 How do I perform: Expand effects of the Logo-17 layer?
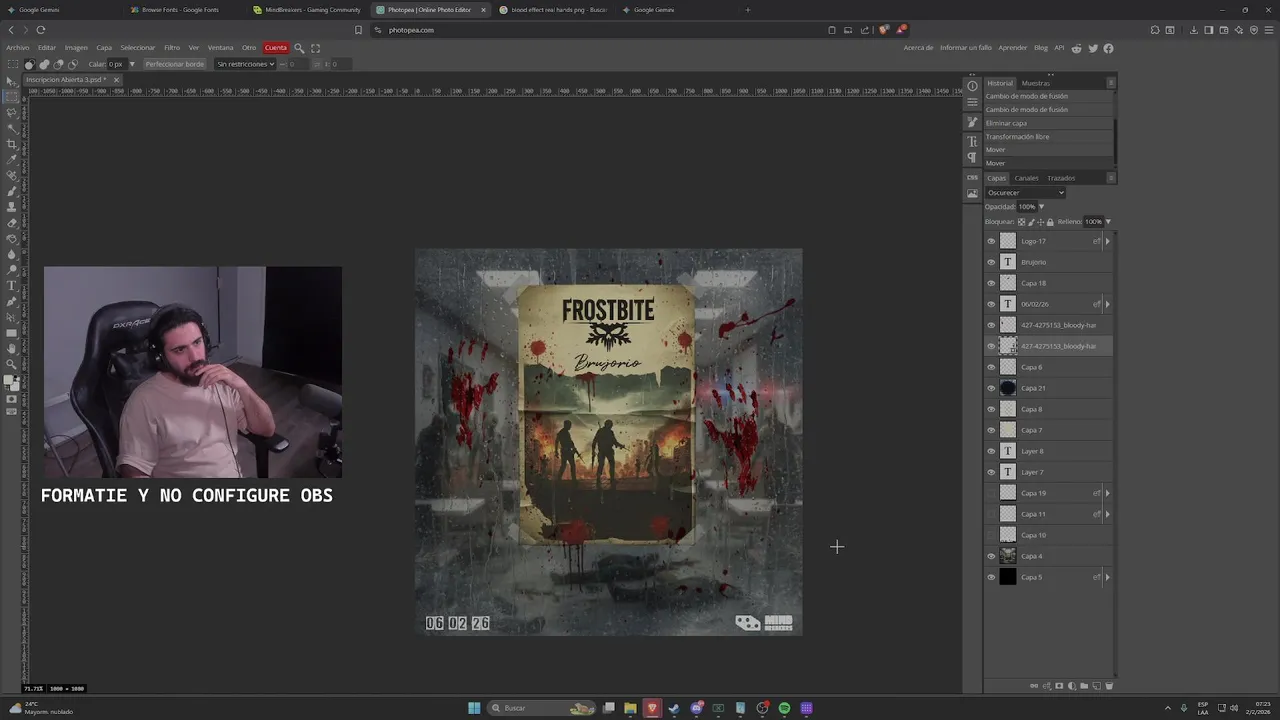[x=1107, y=241]
